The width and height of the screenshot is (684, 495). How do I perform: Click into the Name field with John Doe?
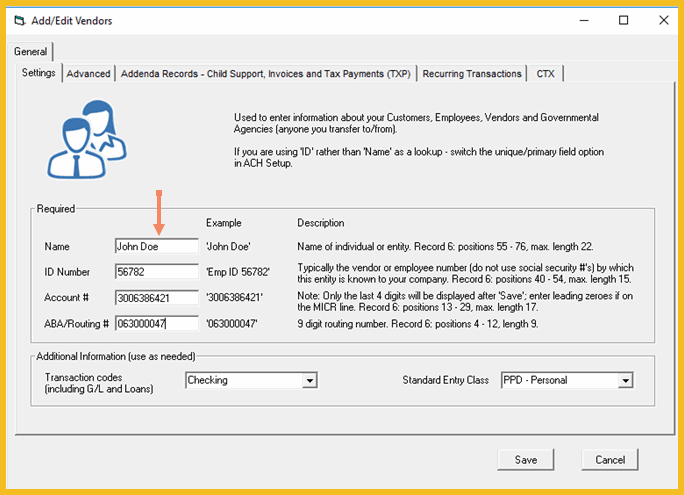157,246
